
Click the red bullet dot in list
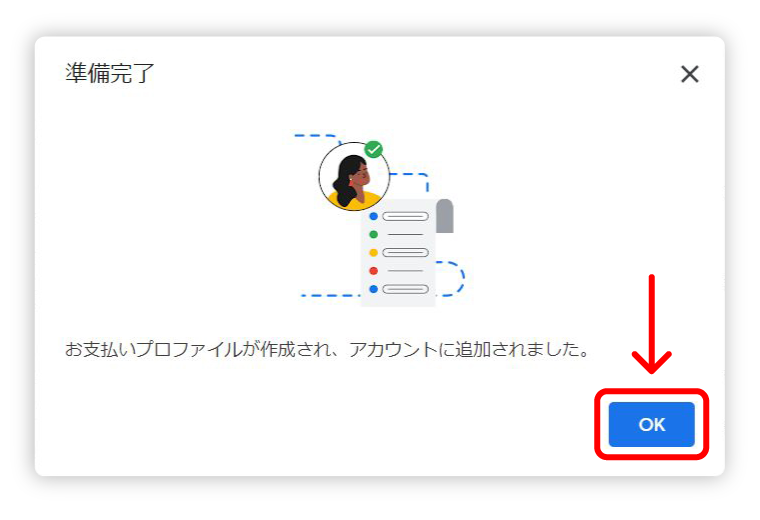coord(373,271)
